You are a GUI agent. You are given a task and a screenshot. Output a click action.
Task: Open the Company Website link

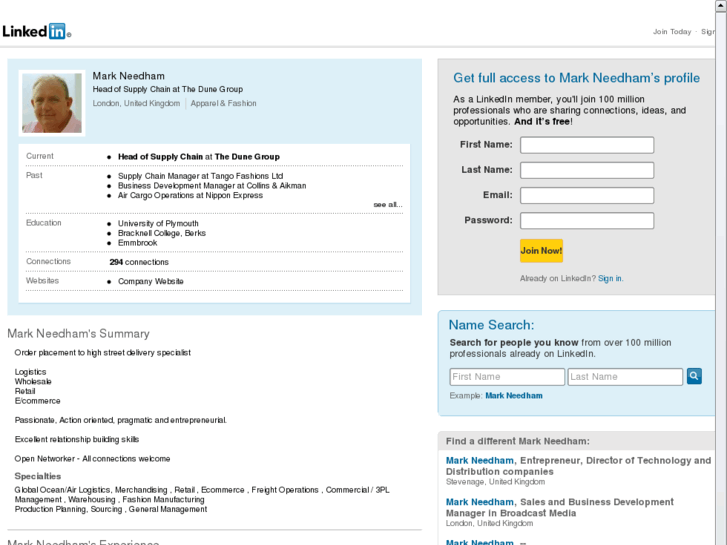click(151, 281)
